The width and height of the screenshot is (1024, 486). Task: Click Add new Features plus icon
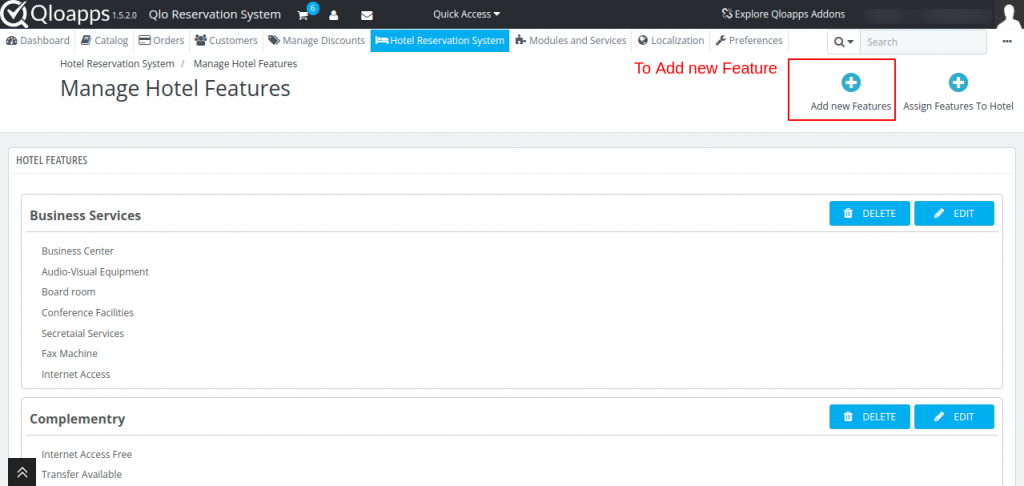point(850,83)
